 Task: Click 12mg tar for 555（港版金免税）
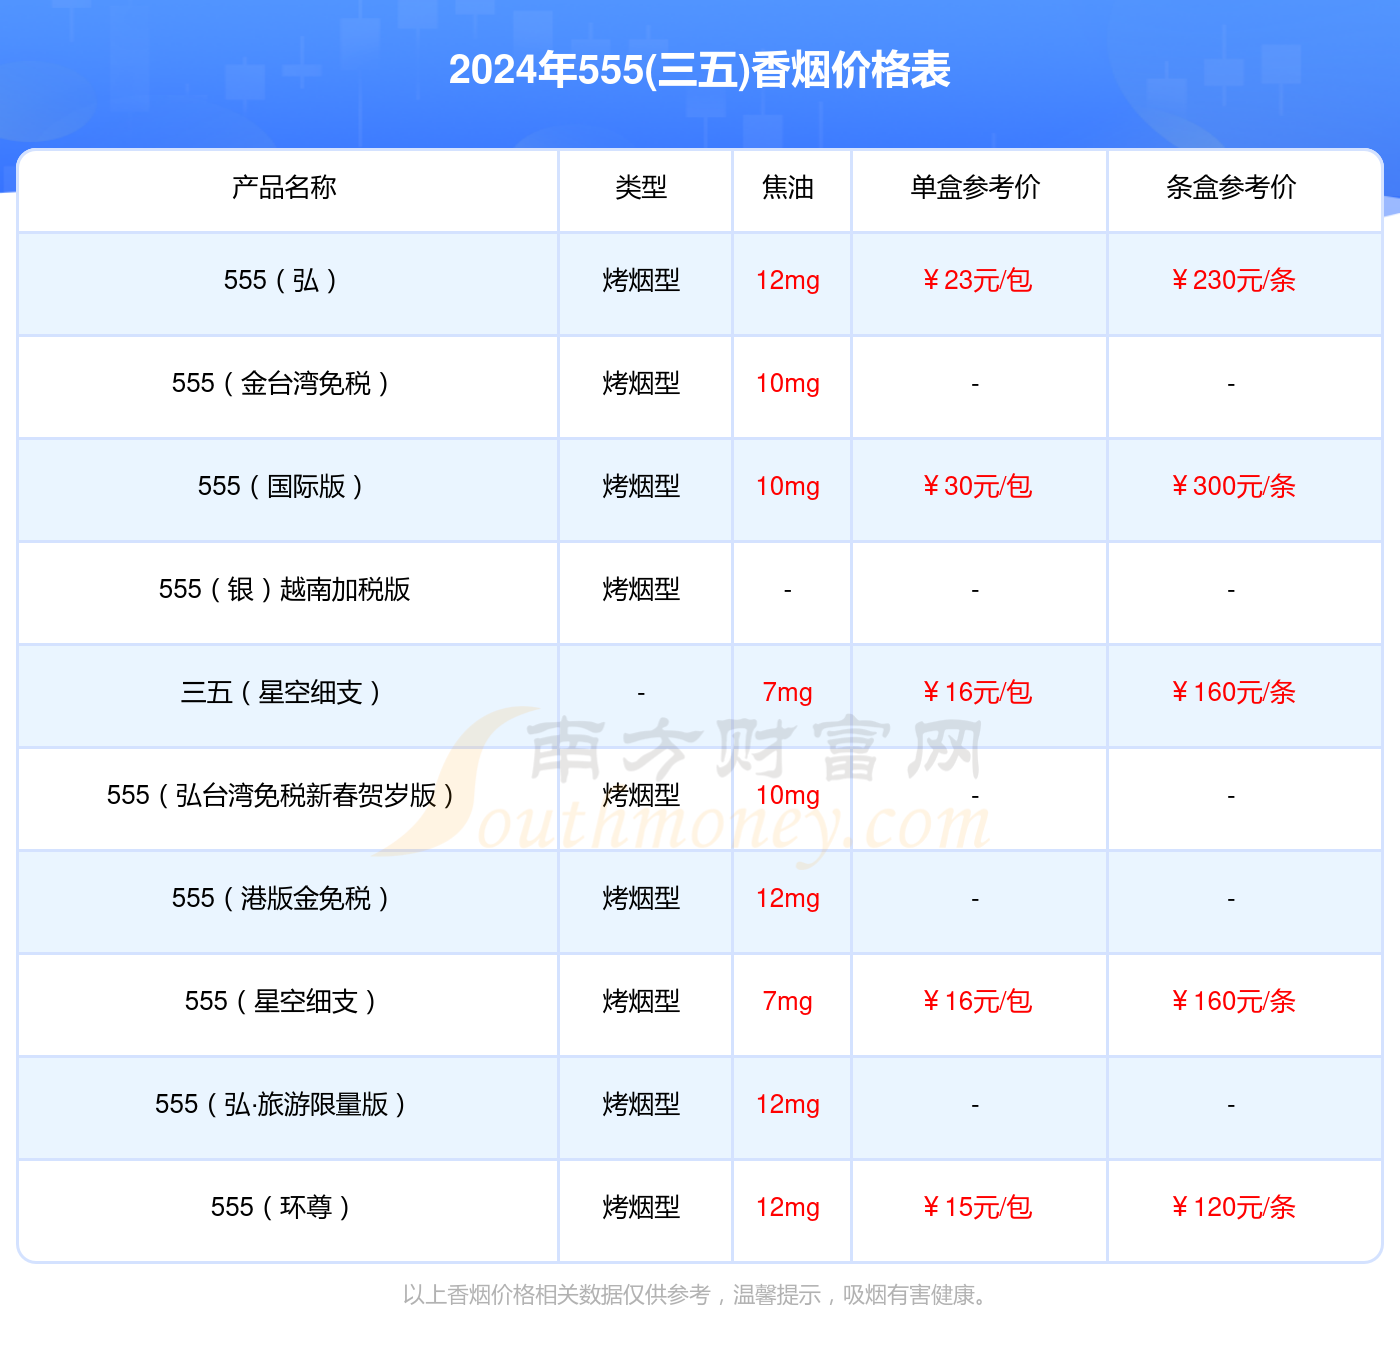(x=788, y=898)
